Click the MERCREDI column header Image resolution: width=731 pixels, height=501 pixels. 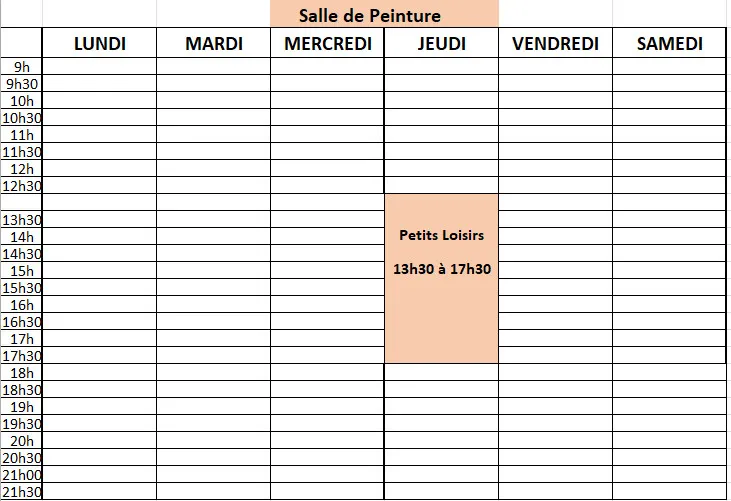tap(327, 43)
